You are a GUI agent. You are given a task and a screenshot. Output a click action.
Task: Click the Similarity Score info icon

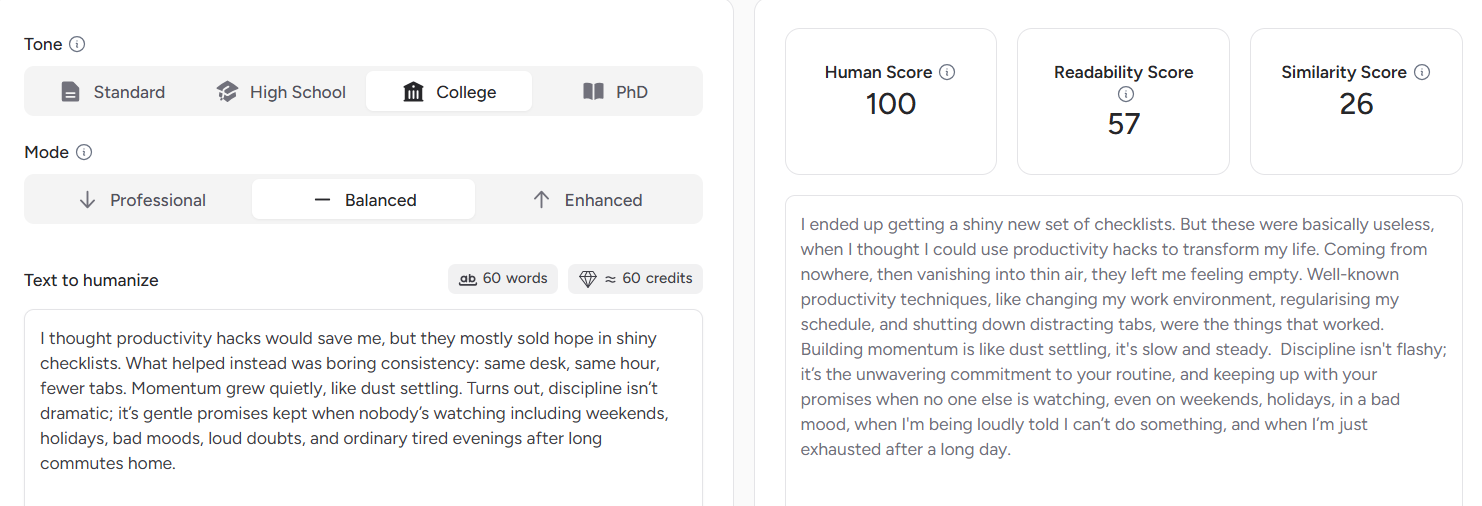click(1422, 72)
